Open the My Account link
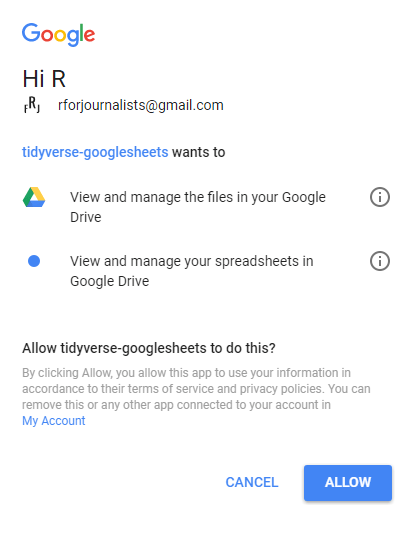This screenshot has width=419, height=535. click(x=54, y=421)
